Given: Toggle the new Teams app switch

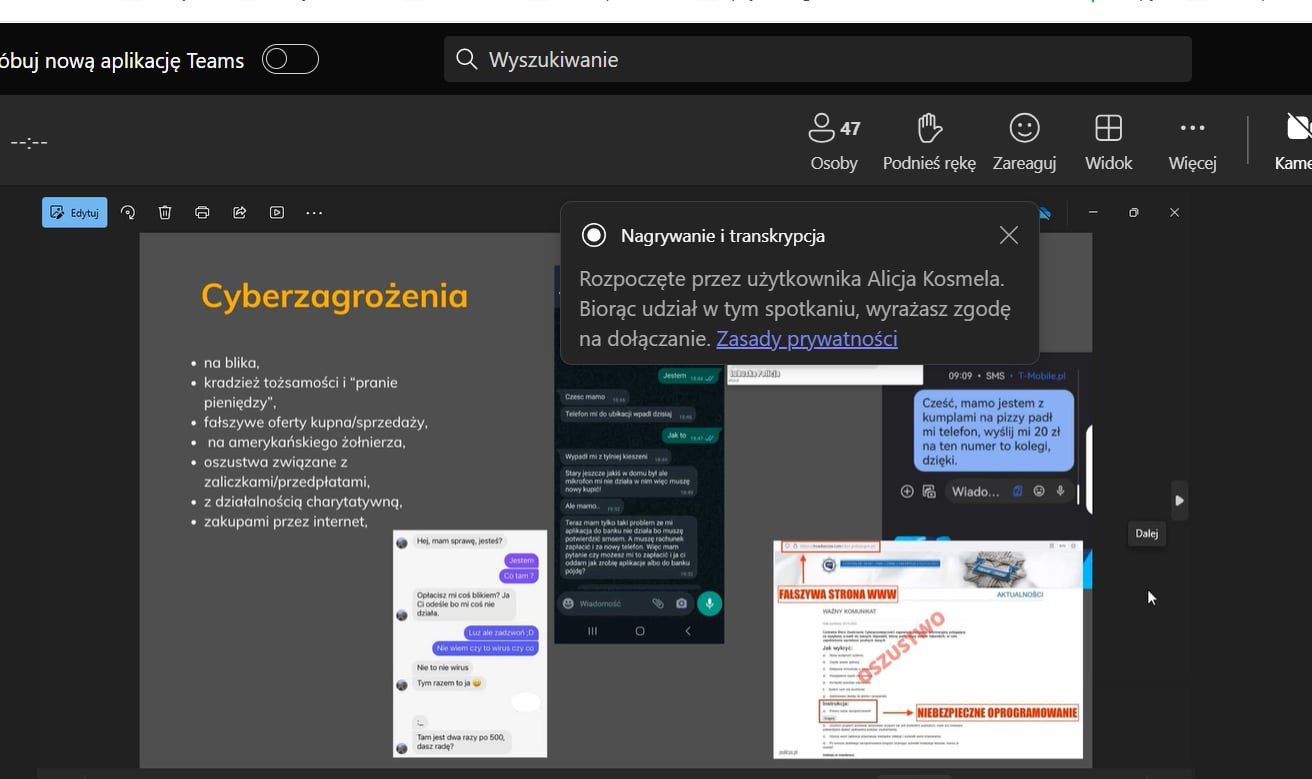Looking at the screenshot, I should 290,60.
